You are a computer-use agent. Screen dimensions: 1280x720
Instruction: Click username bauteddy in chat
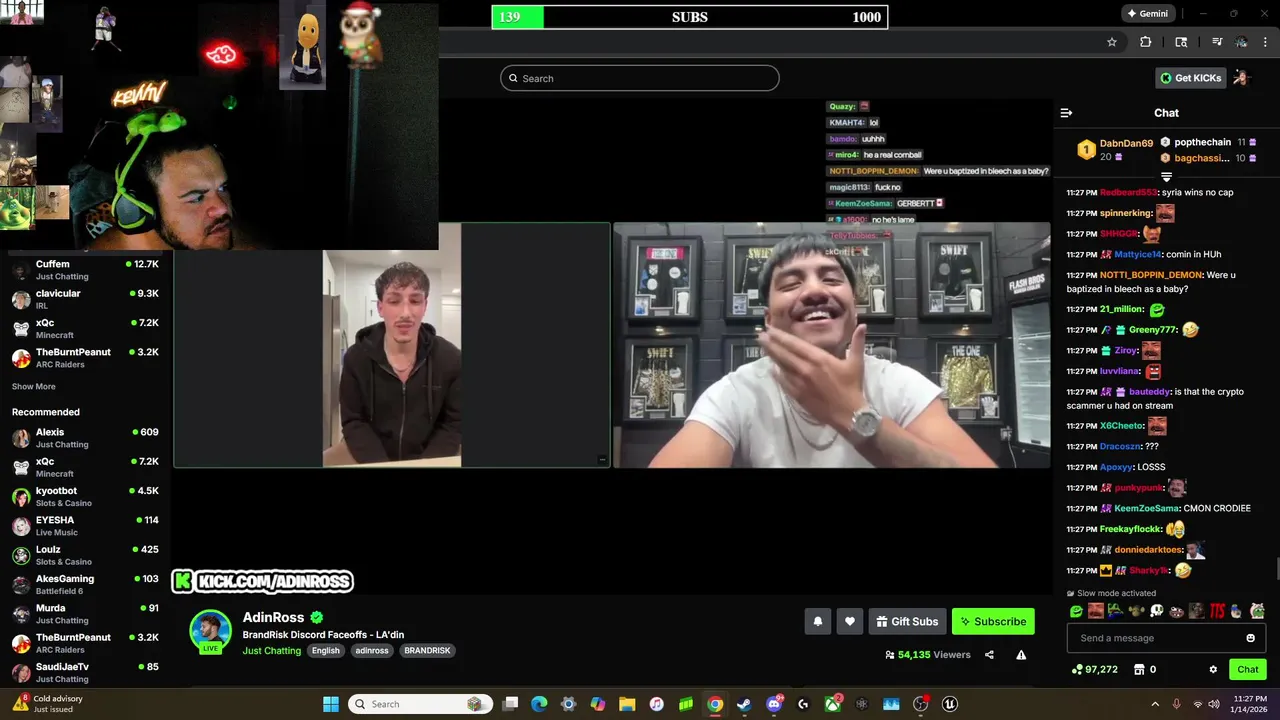pyautogui.click(x=1147, y=392)
